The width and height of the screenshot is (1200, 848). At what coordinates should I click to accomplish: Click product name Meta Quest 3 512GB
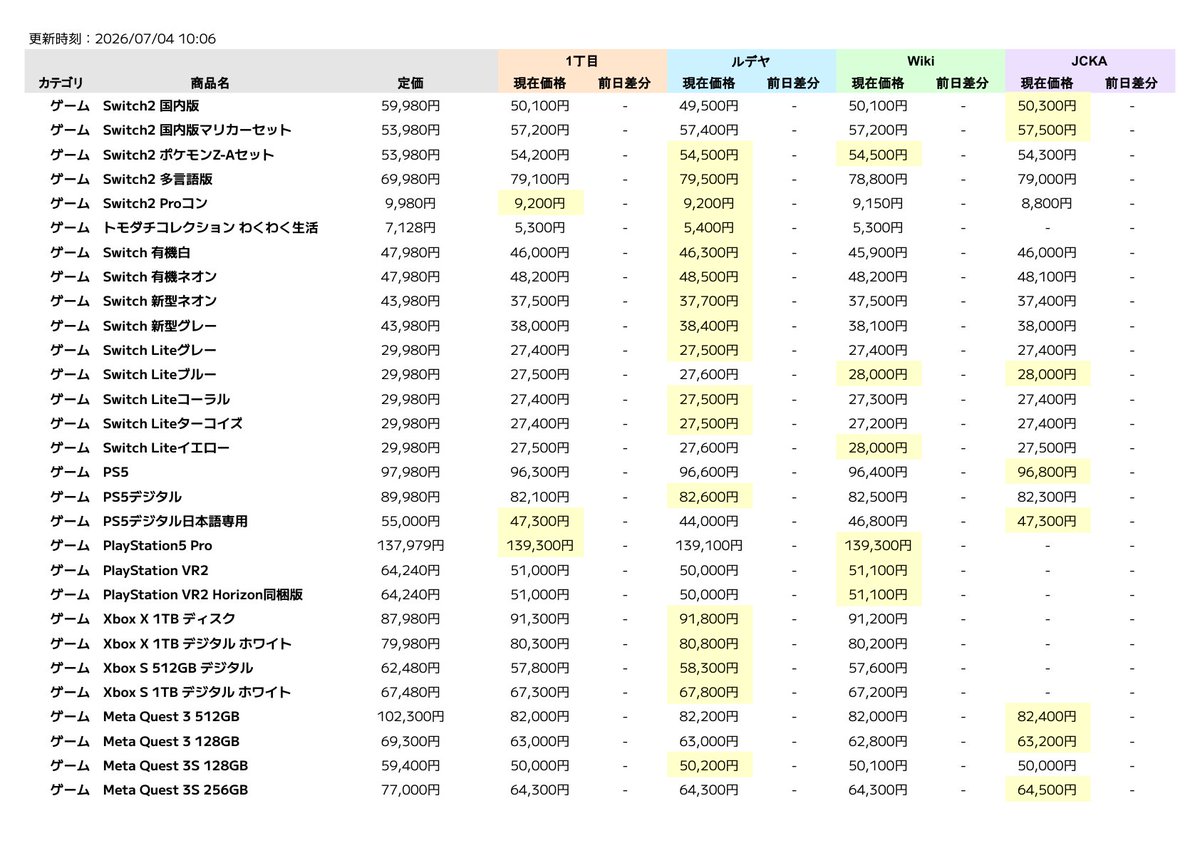[x=171, y=717]
